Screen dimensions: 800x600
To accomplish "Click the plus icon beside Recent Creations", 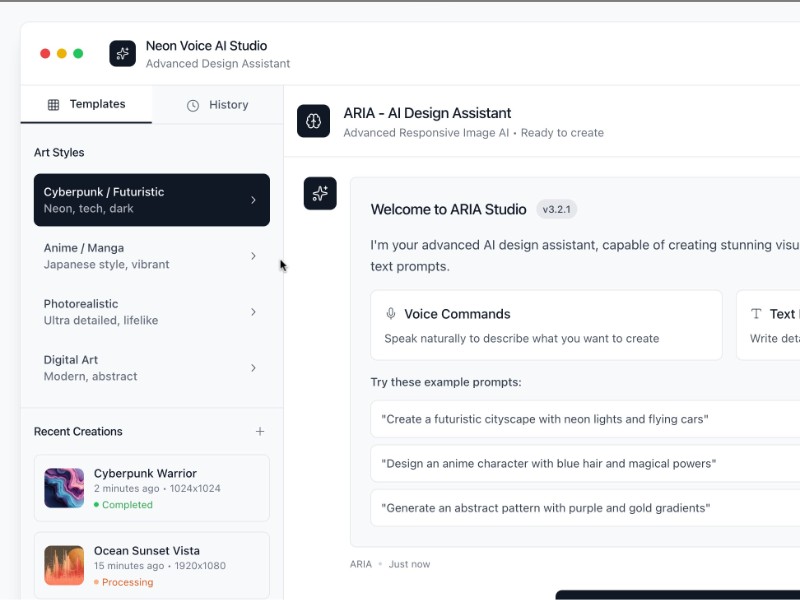I will click(x=260, y=431).
